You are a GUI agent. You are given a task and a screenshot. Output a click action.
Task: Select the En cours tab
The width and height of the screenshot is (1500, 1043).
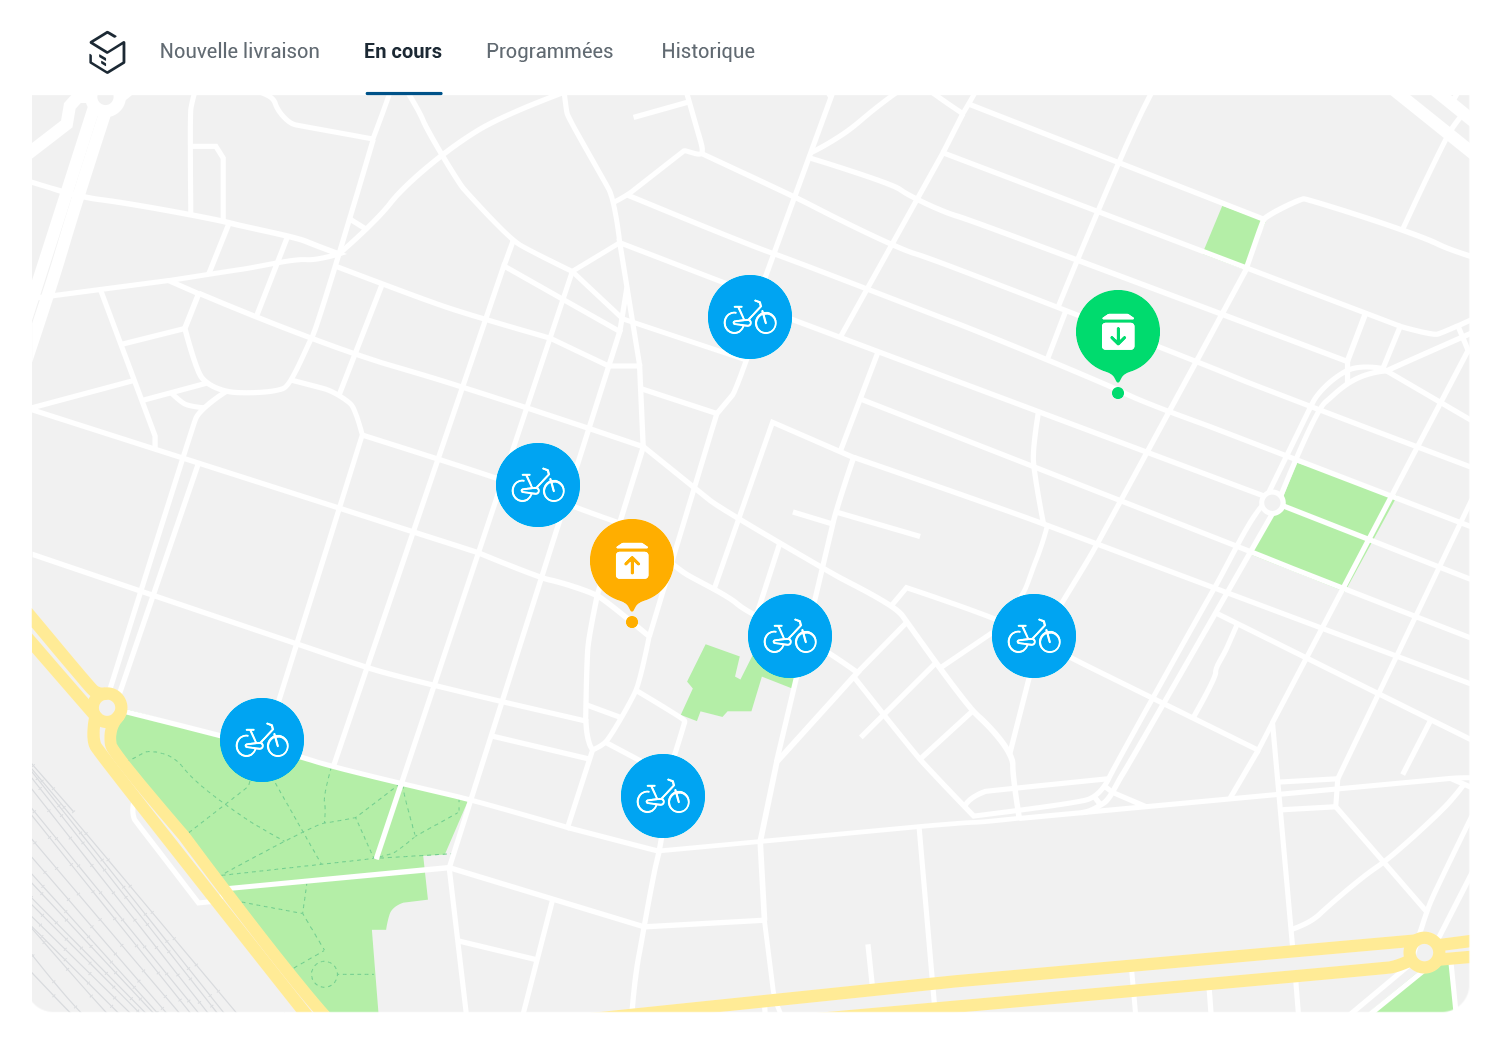coord(403,51)
